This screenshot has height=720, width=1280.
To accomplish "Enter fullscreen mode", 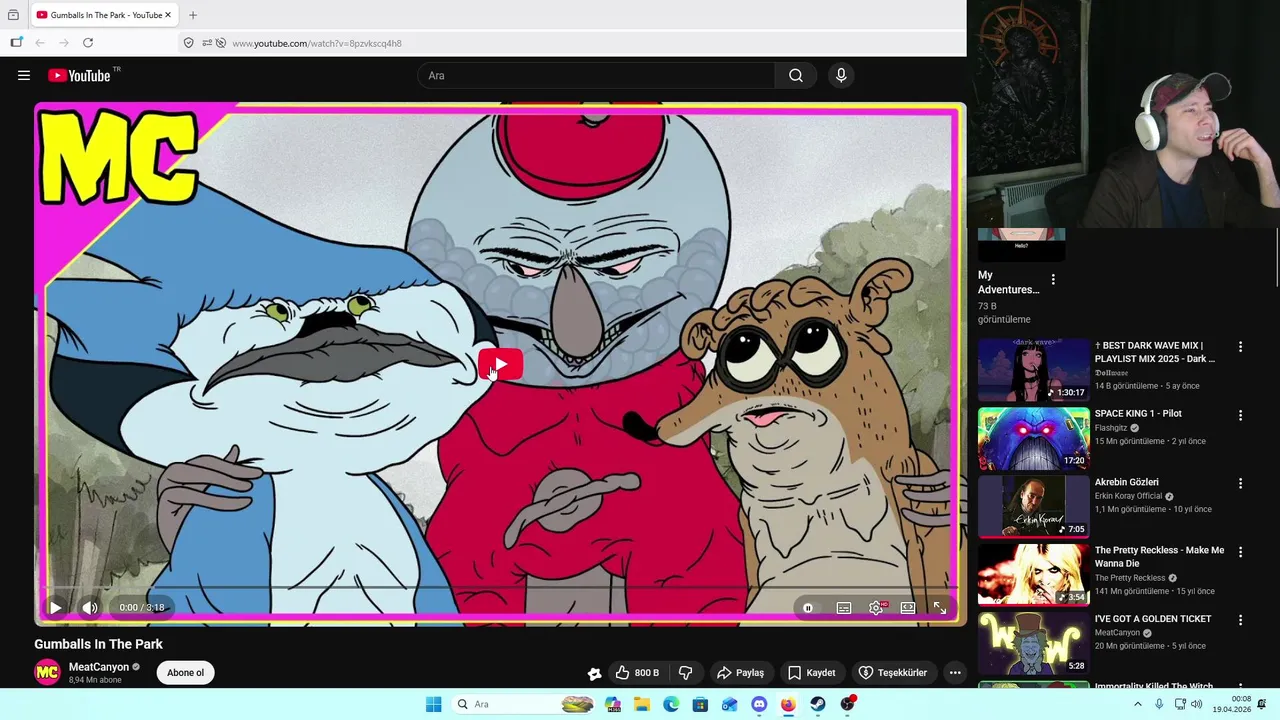I will click(940, 608).
